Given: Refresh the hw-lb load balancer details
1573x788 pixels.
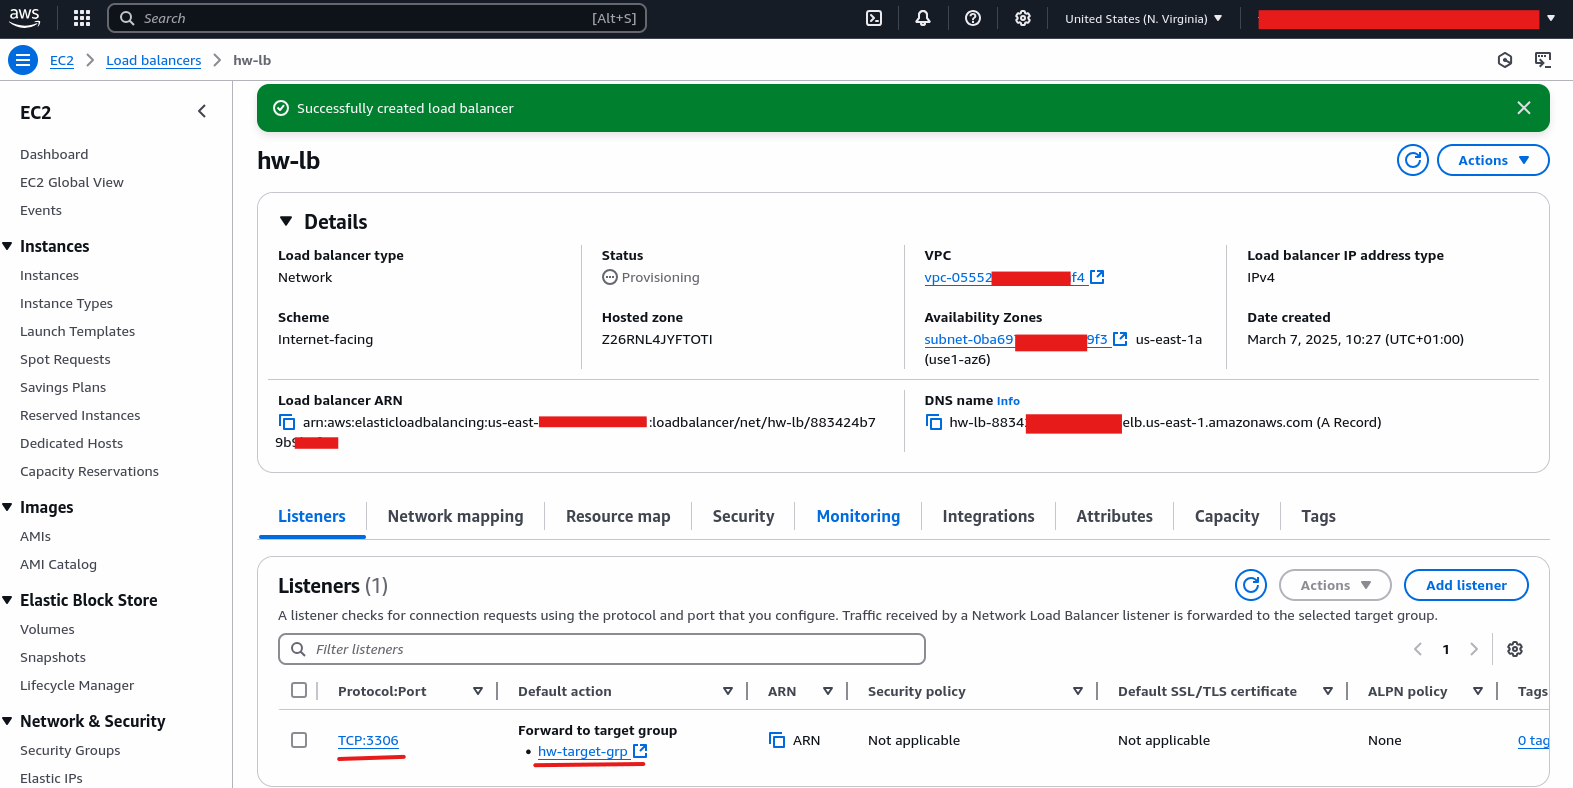Looking at the screenshot, I should coord(1413,160).
